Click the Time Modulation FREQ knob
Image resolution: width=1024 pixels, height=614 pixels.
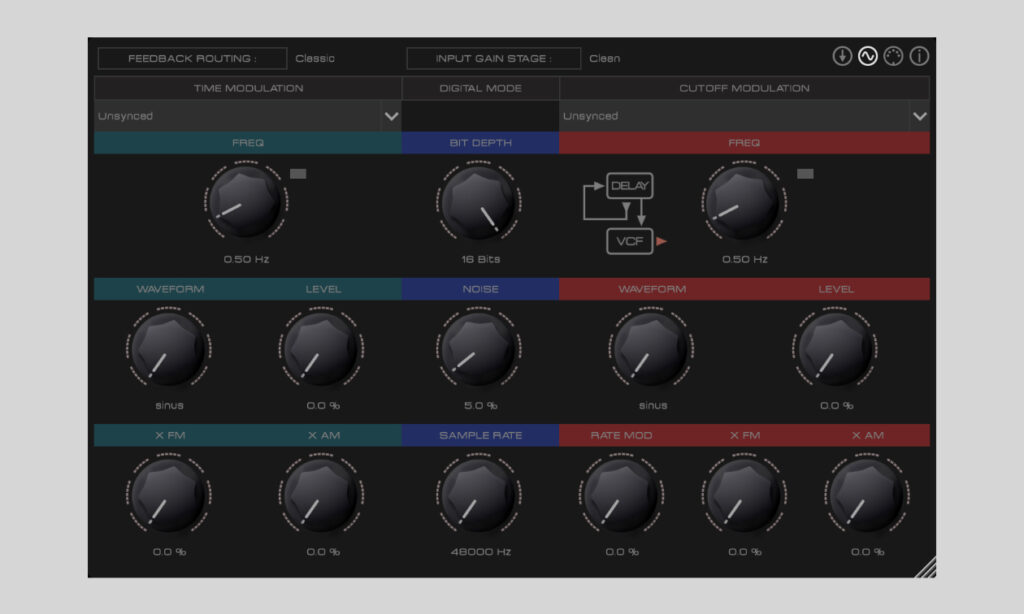point(246,201)
